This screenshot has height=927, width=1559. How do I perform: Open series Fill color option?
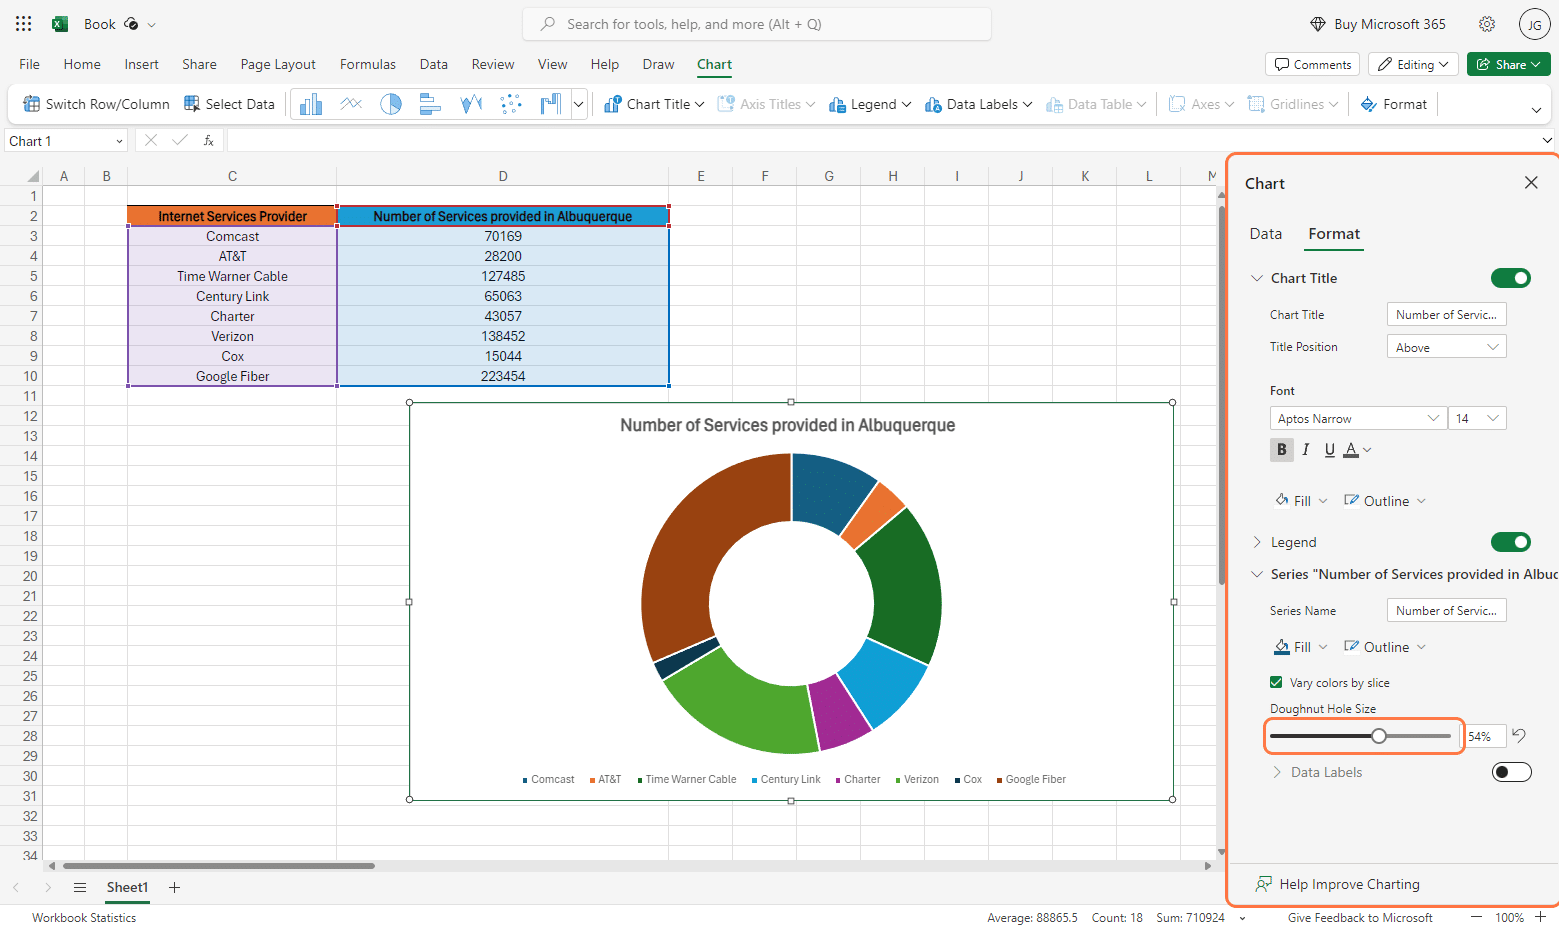[x=1301, y=647]
